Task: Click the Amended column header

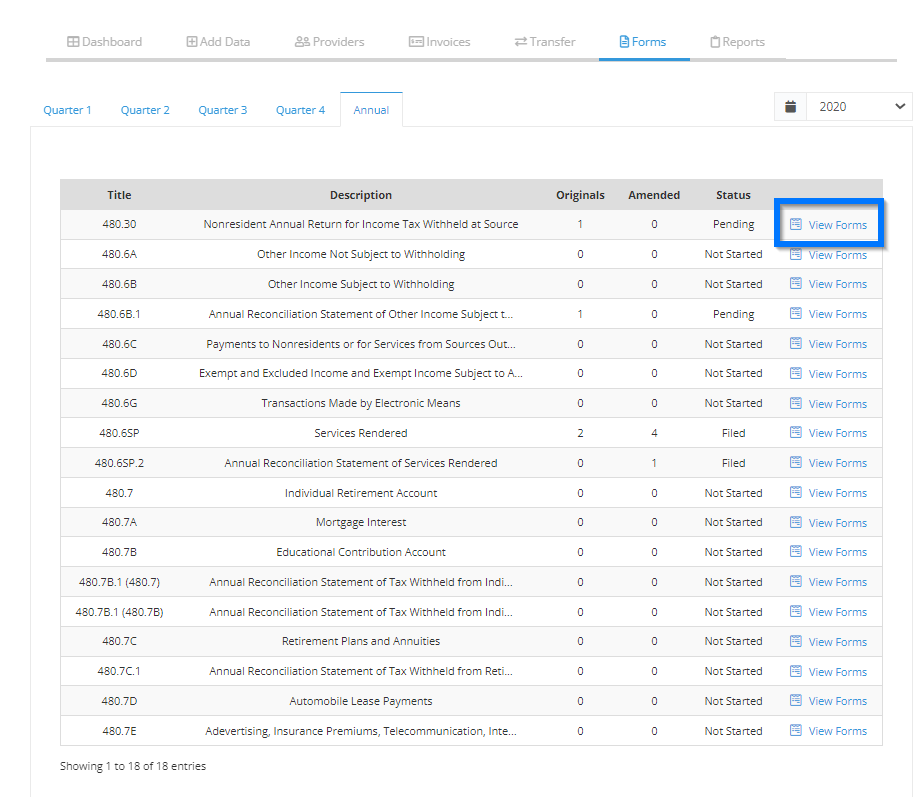Action: [654, 195]
